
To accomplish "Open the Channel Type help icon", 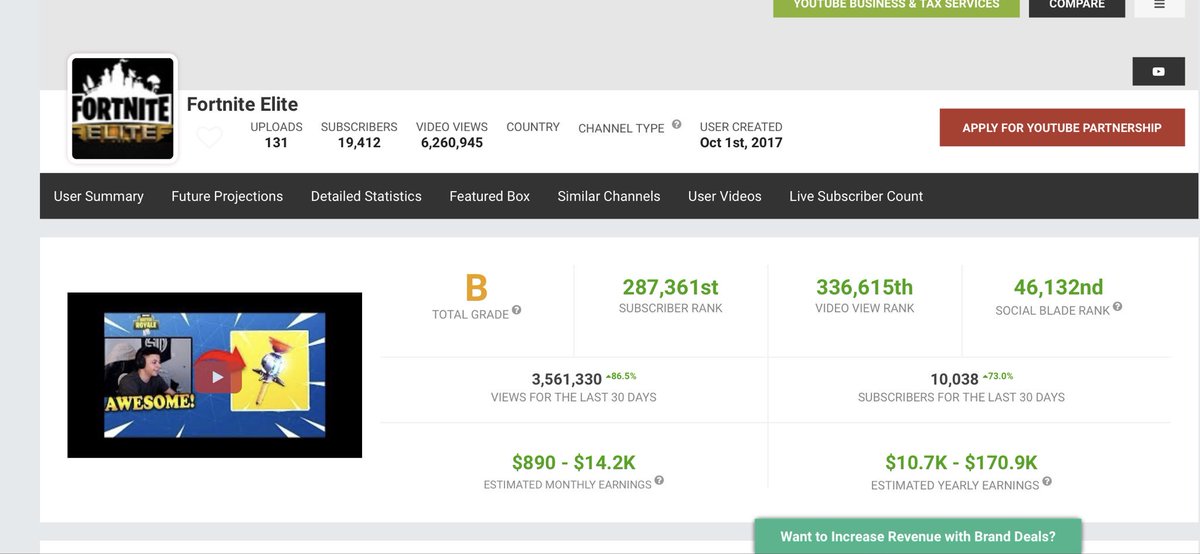I will pyautogui.click(x=676, y=125).
